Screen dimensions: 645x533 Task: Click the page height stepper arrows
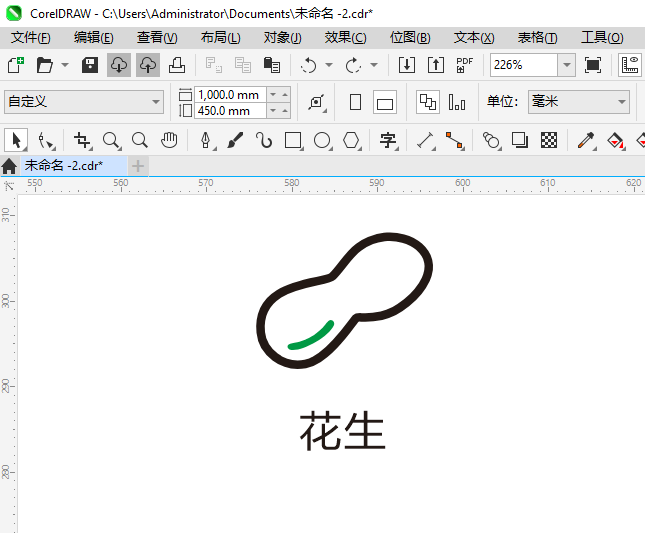278,111
